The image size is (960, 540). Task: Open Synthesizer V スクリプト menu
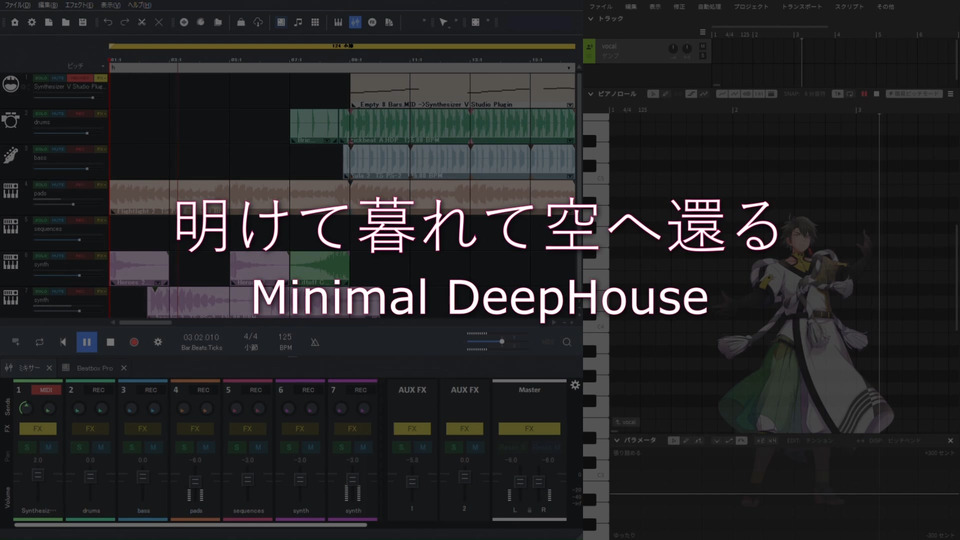click(x=849, y=6)
